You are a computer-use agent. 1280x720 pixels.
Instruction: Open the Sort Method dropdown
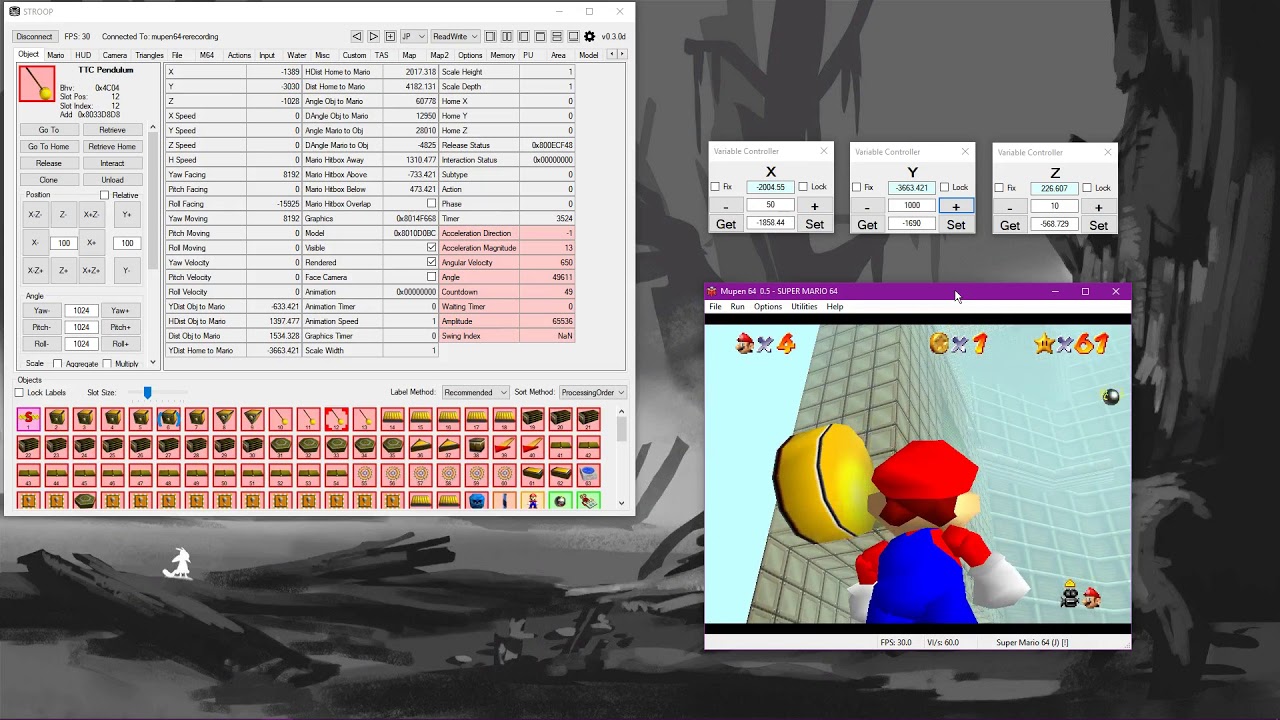(x=592, y=393)
